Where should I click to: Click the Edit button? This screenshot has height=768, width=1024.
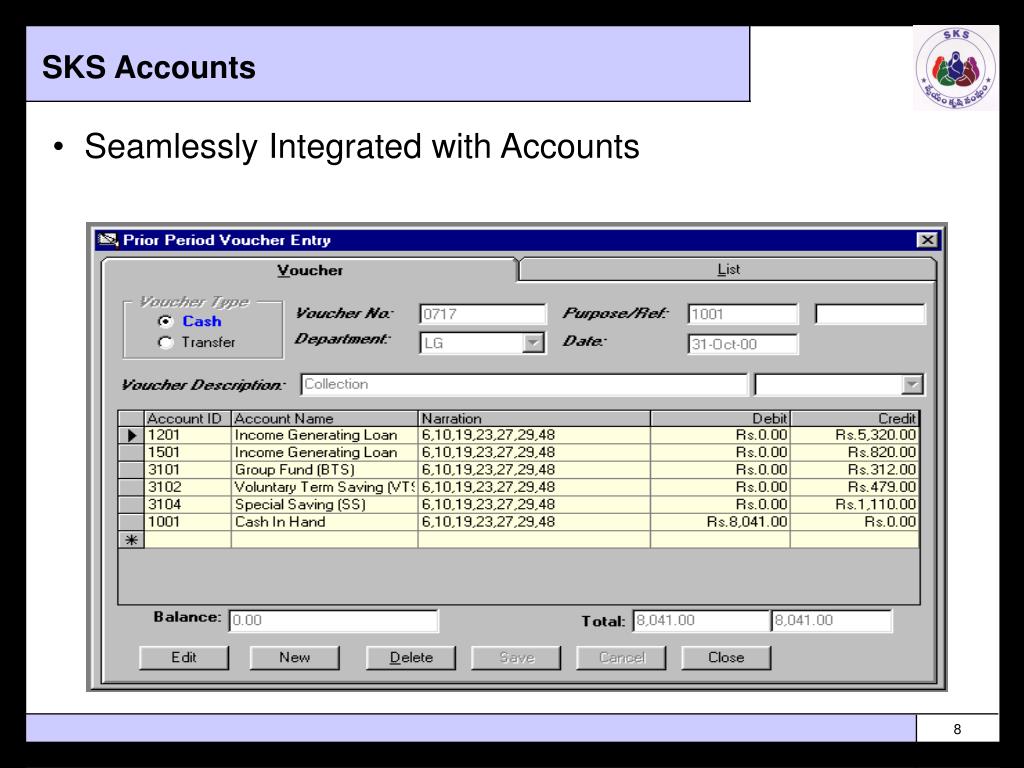184,658
